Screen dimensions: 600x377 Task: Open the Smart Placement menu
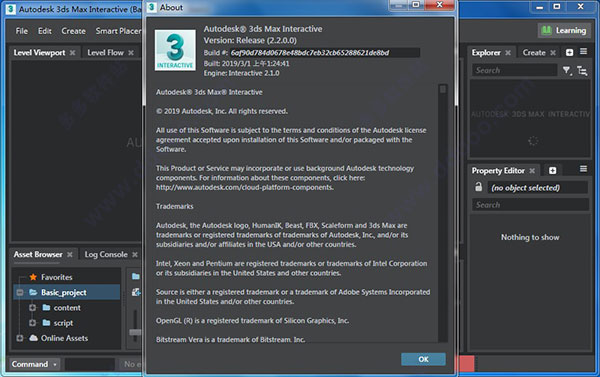coord(118,31)
